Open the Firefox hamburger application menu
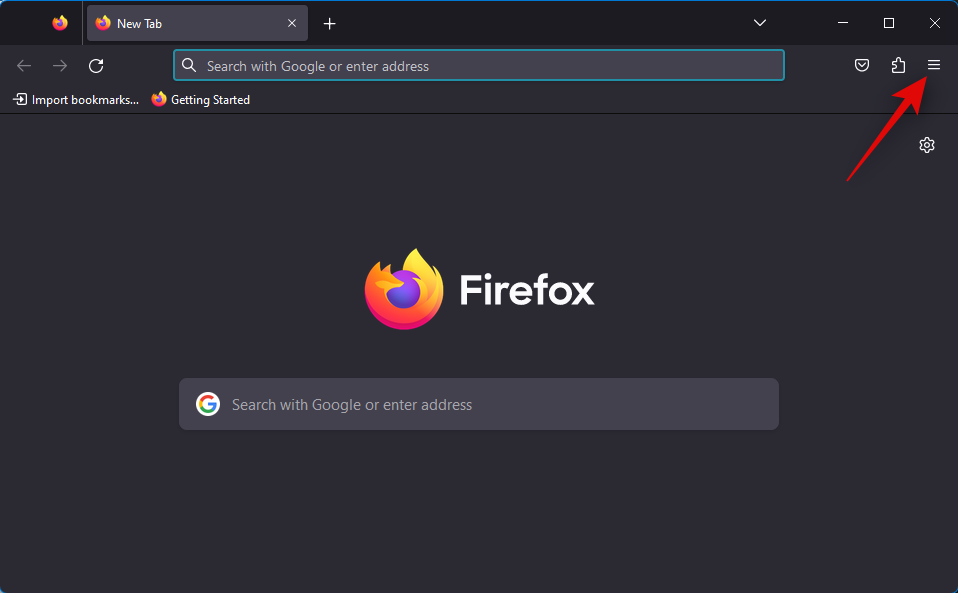The width and height of the screenshot is (958, 593). (934, 65)
